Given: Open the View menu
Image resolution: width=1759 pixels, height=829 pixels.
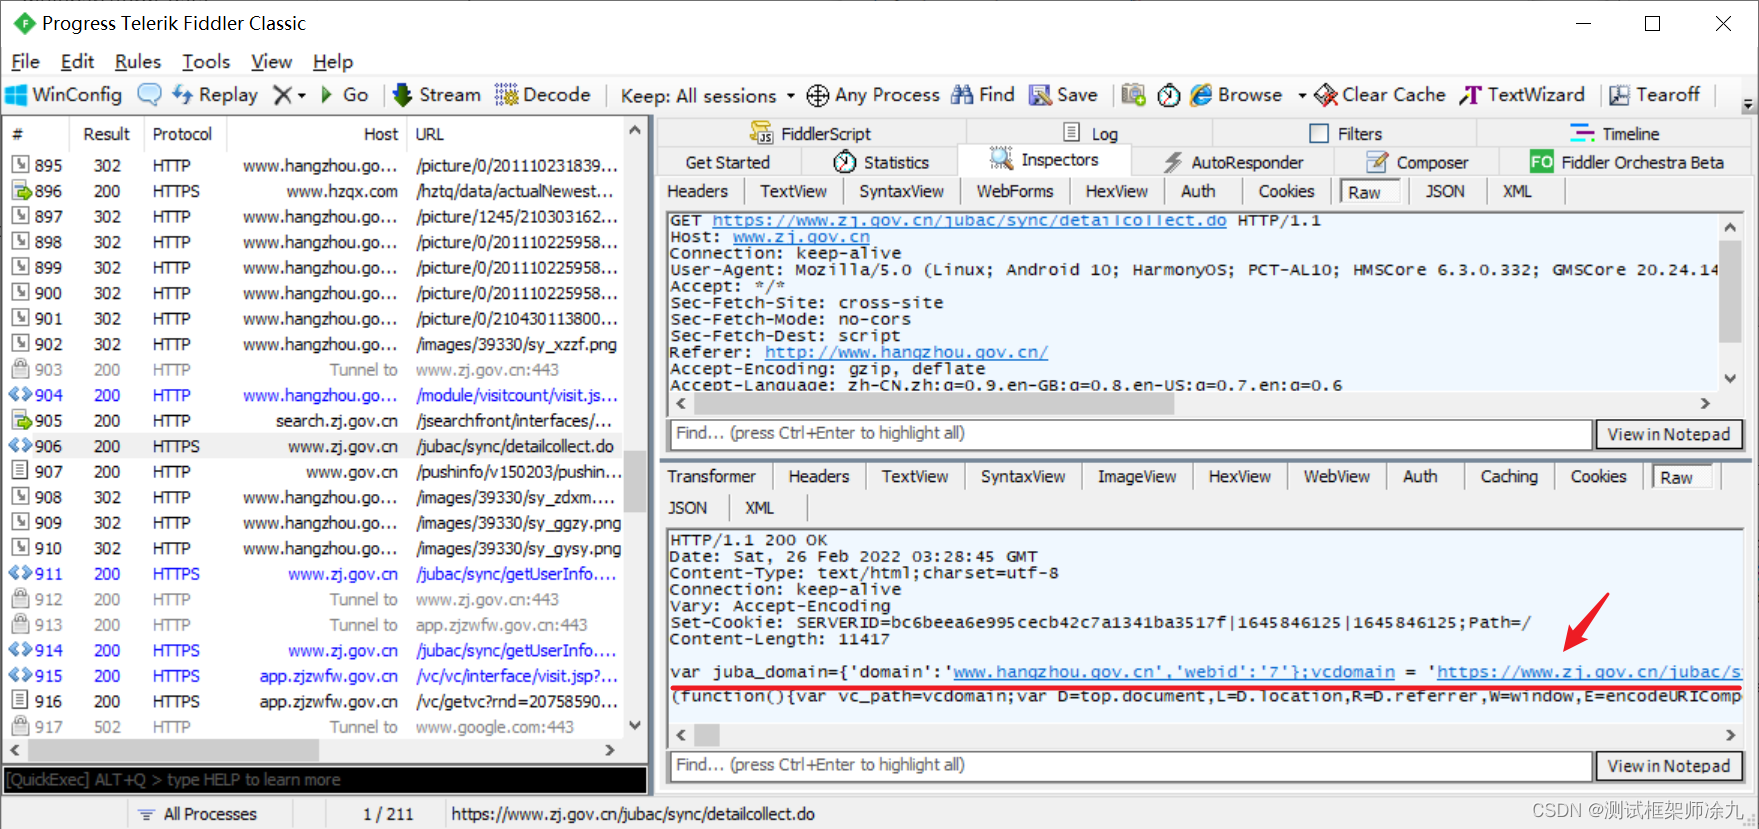Looking at the screenshot, I should pos(271,62).
